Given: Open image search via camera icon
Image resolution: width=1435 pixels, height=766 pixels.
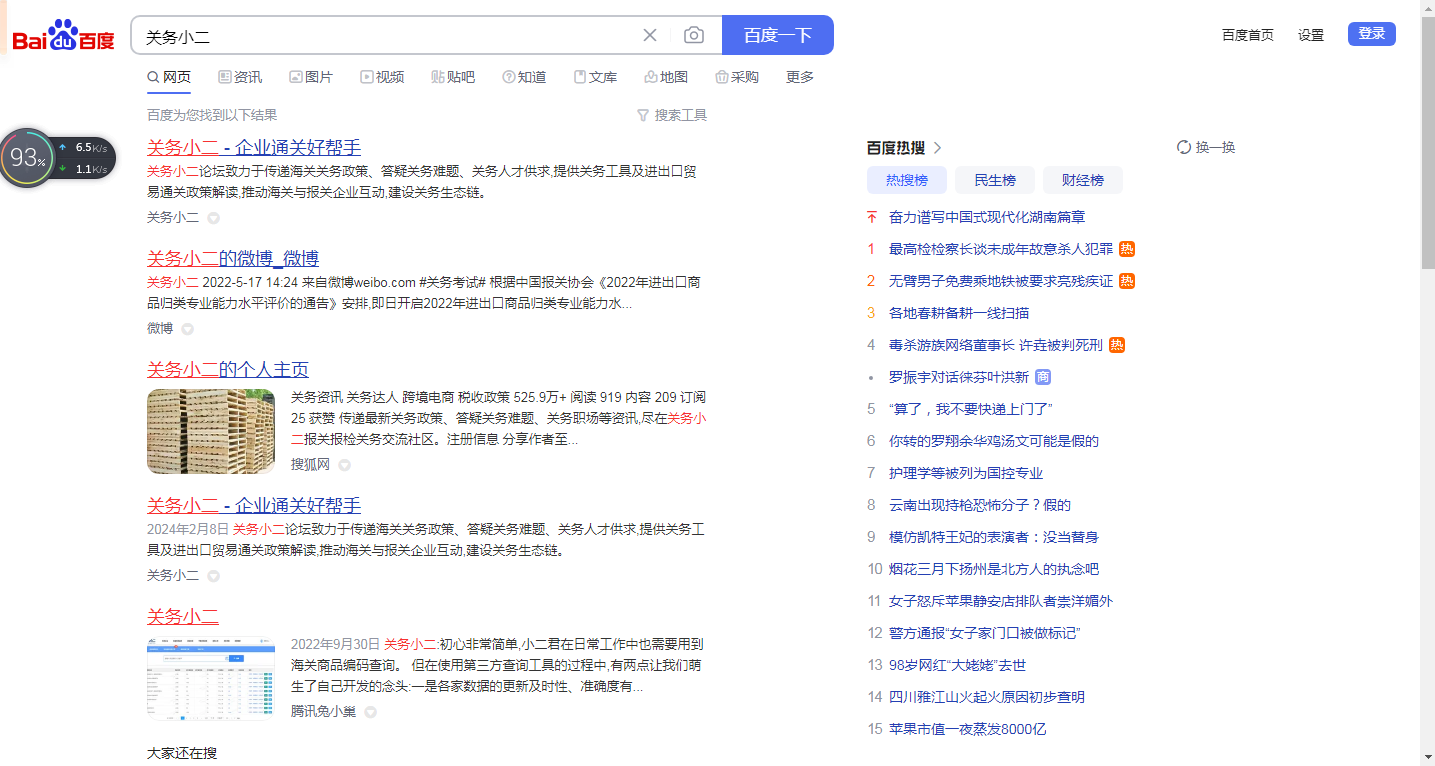Looking at the screenshot, I should tap(694, 36).
